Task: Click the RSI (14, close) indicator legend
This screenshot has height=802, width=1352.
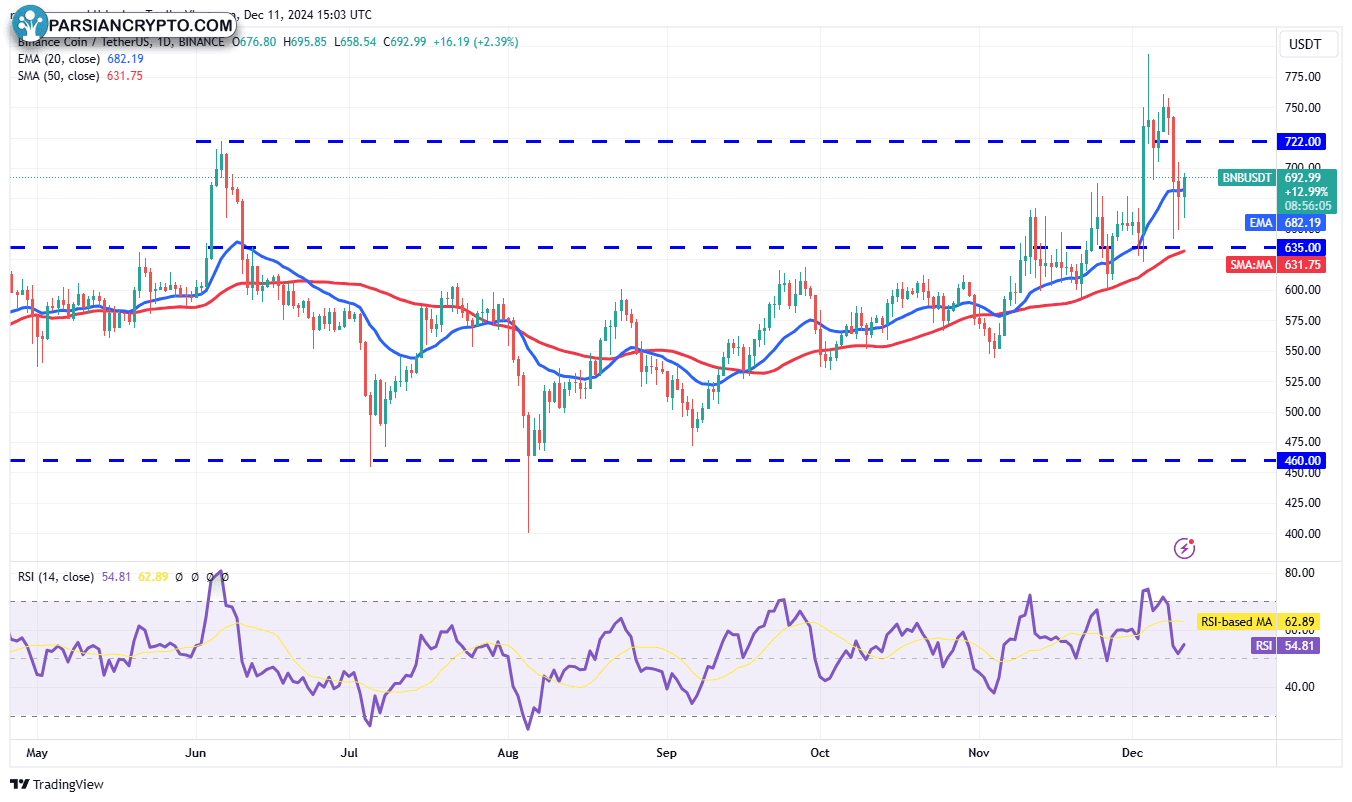Action: tap(56, 577)
